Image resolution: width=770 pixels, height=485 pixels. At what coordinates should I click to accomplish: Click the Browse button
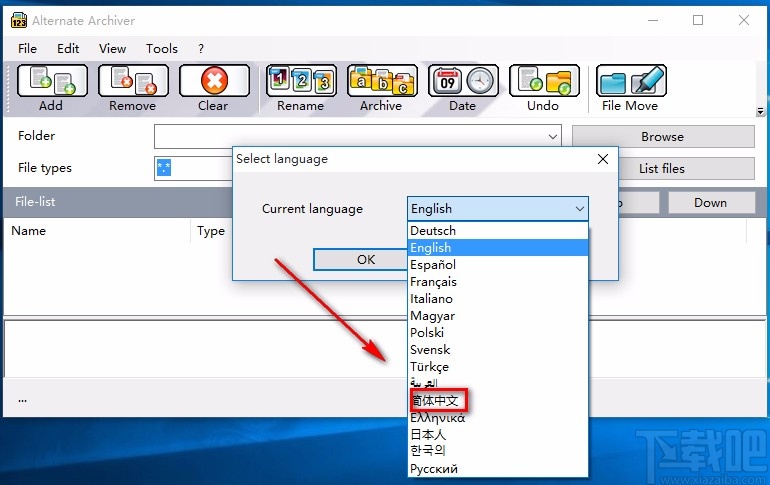pos(663,136)
